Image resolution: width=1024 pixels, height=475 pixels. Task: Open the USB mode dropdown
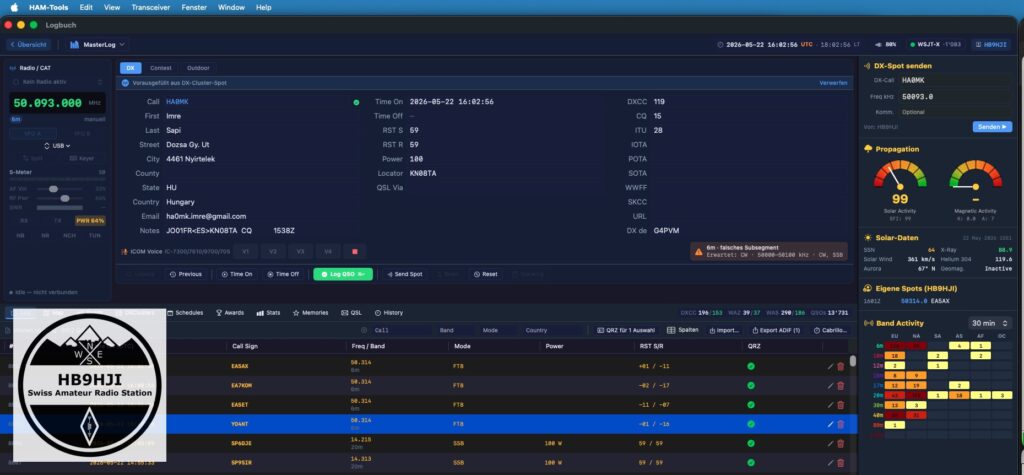[57, 146]
